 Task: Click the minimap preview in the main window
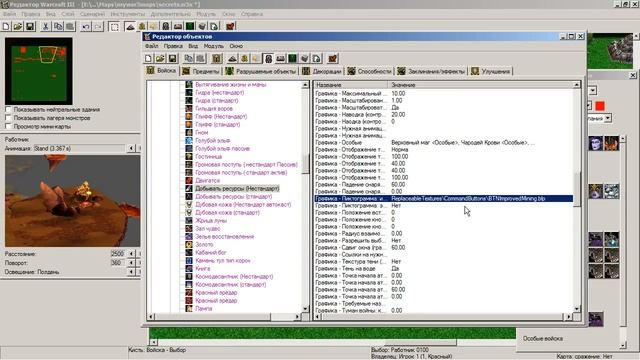tap(39, 71)
